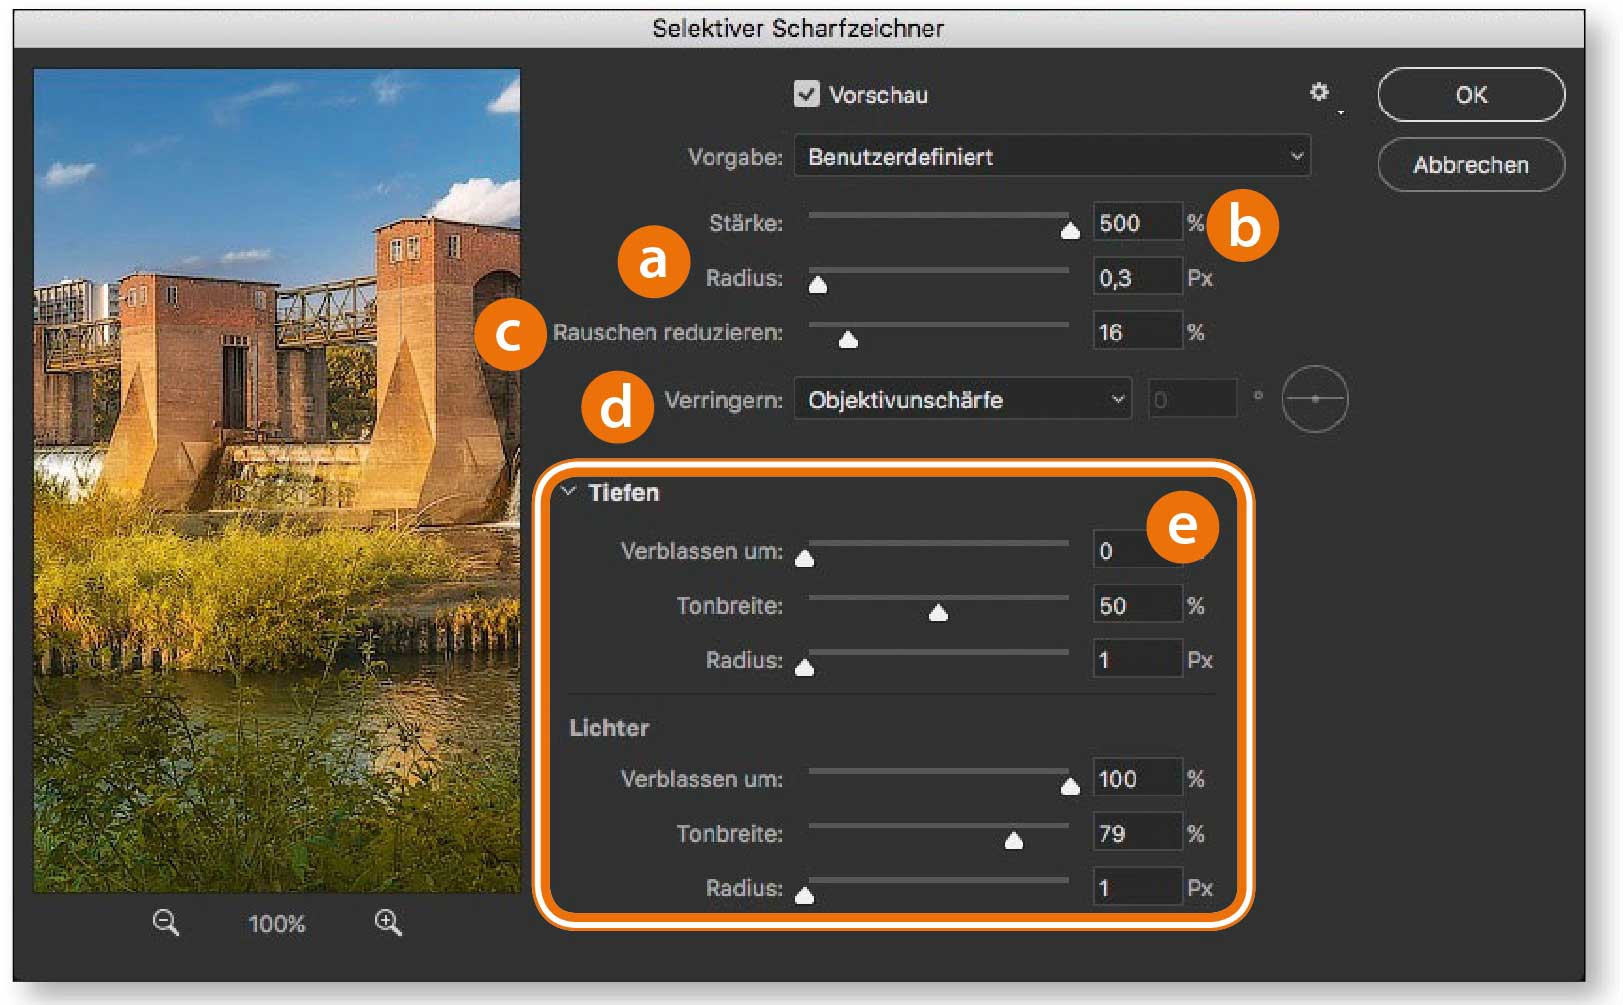Toggle the Vorschau checkbox
The image size is (1623, 1005).
(807, 94)
